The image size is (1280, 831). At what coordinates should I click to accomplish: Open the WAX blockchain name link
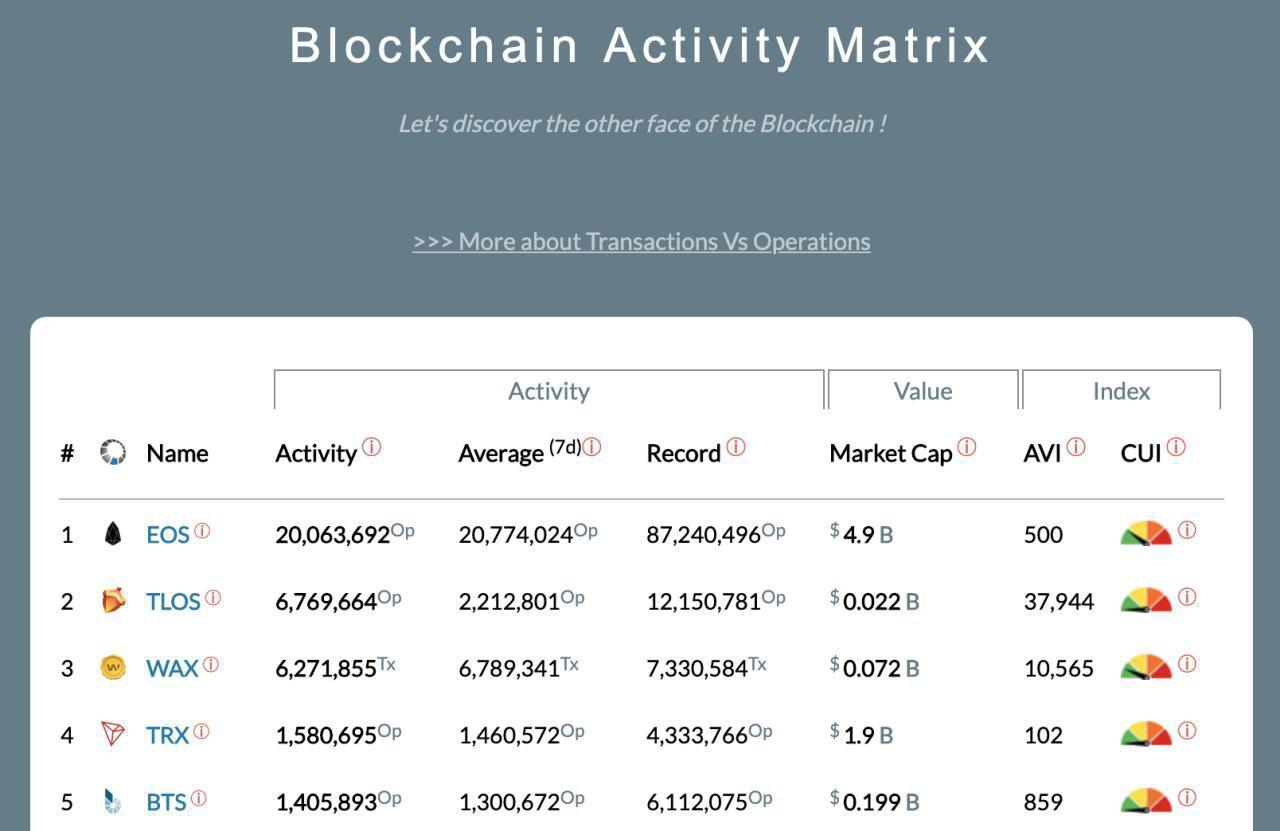point(172,668)
